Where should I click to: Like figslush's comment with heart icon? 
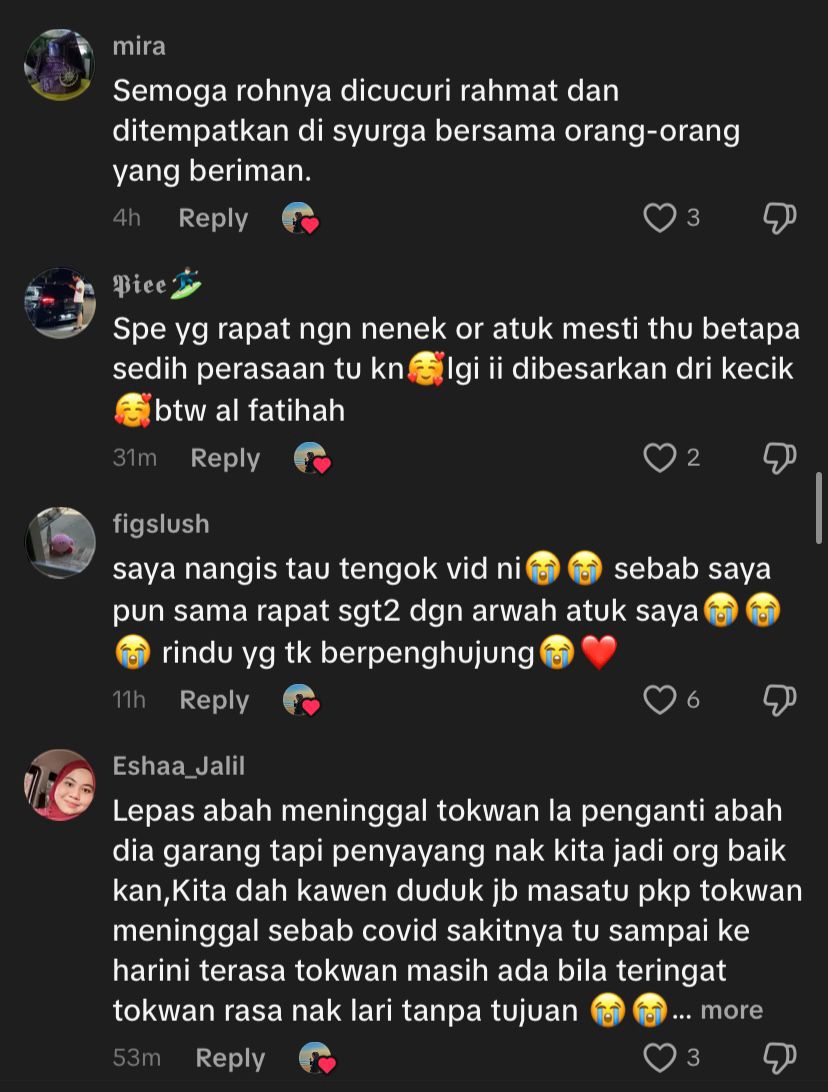[x=659, y=700]
